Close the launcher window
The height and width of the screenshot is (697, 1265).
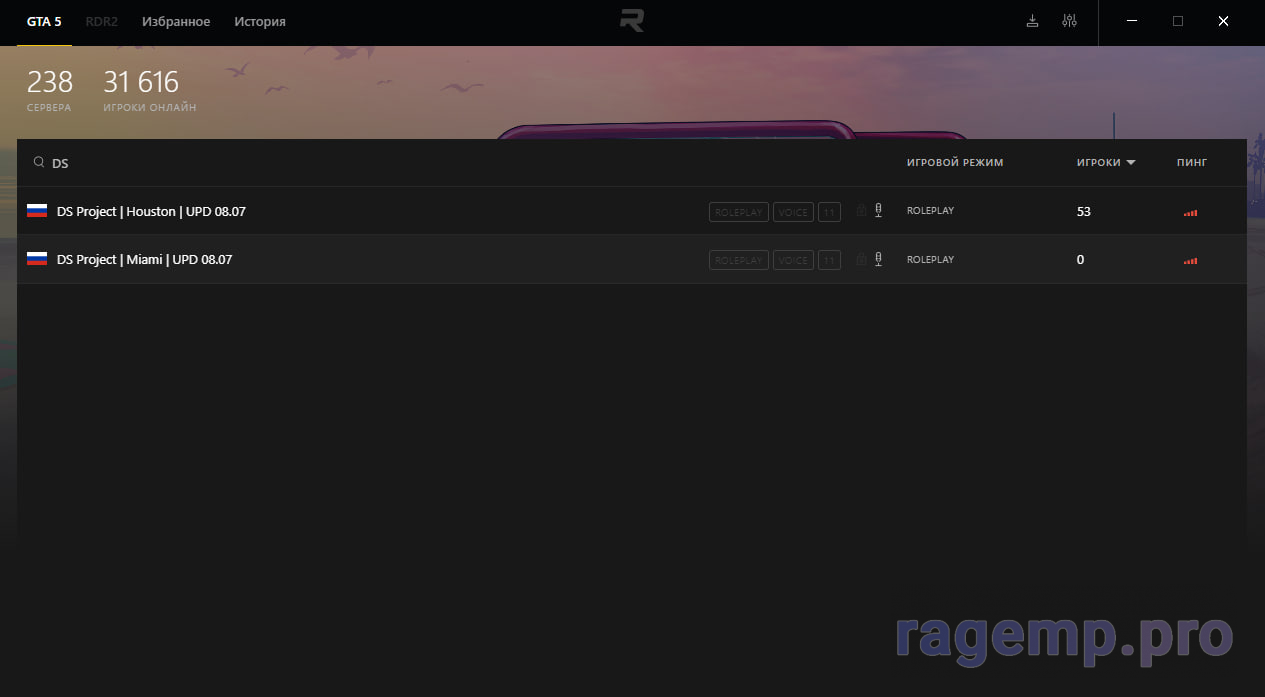(x=1223, y=21)
